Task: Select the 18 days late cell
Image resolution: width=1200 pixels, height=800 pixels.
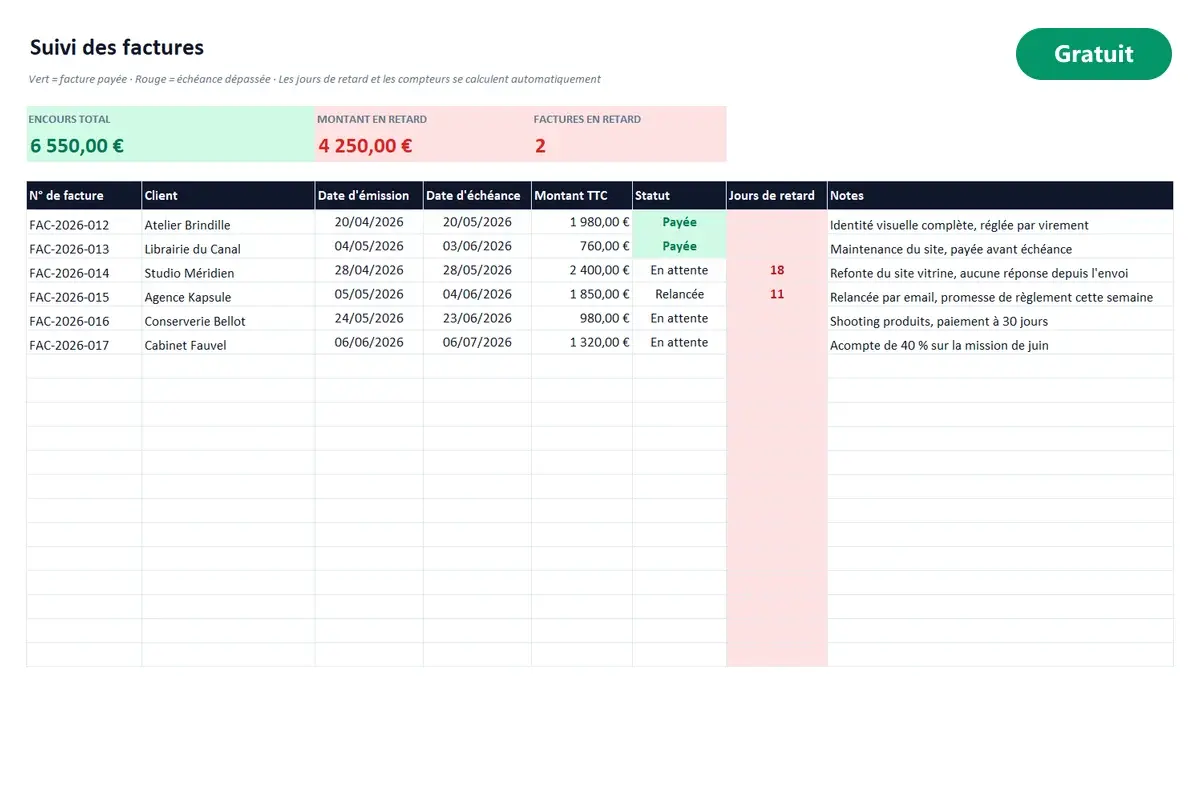Action: [777, 271]
